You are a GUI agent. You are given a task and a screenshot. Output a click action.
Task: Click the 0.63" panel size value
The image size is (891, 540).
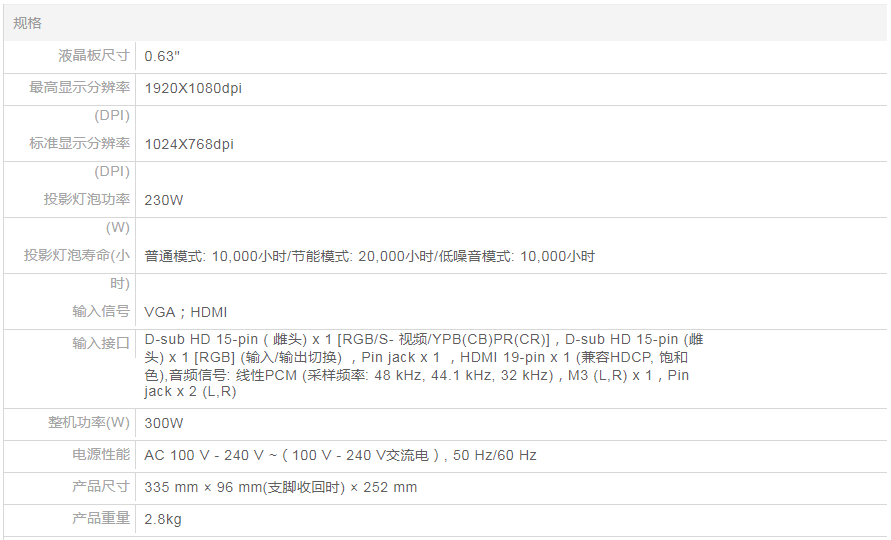point(162,56)
